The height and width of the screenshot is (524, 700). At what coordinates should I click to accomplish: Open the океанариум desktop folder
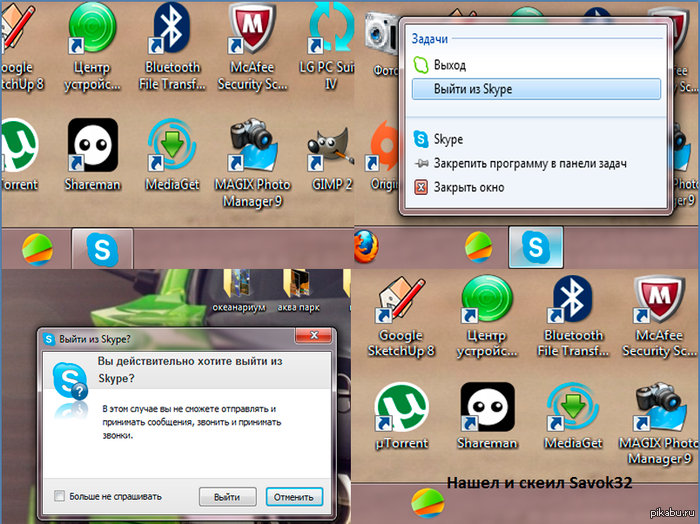[242, 283]
